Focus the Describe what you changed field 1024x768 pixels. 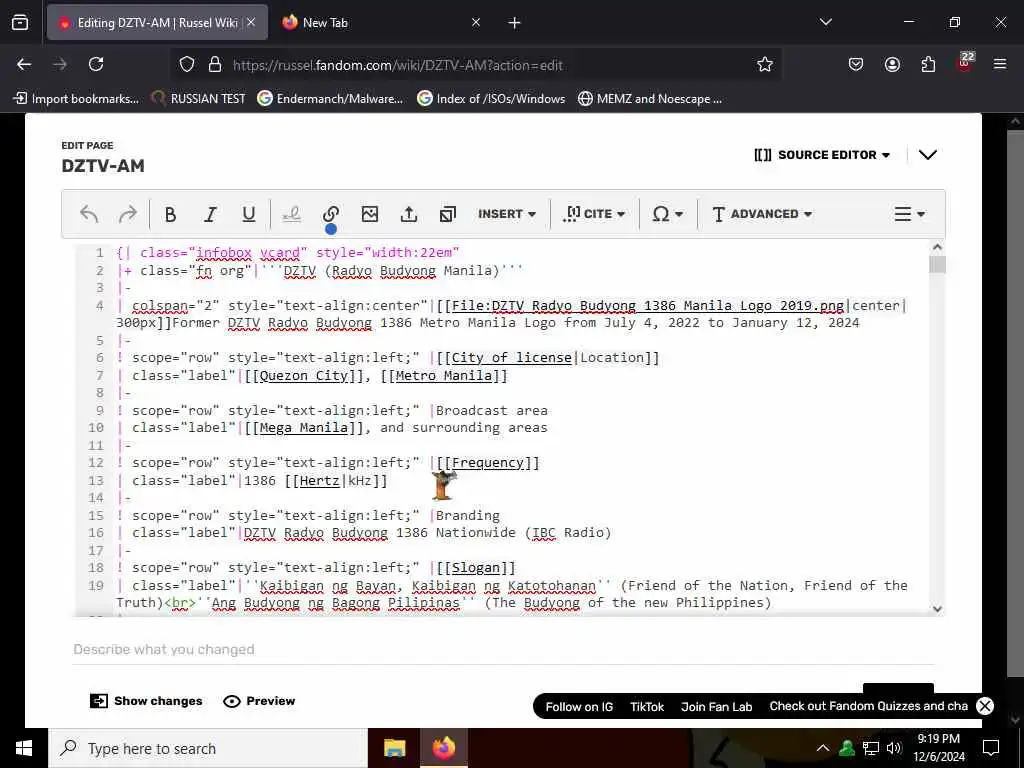pos(503,650)
